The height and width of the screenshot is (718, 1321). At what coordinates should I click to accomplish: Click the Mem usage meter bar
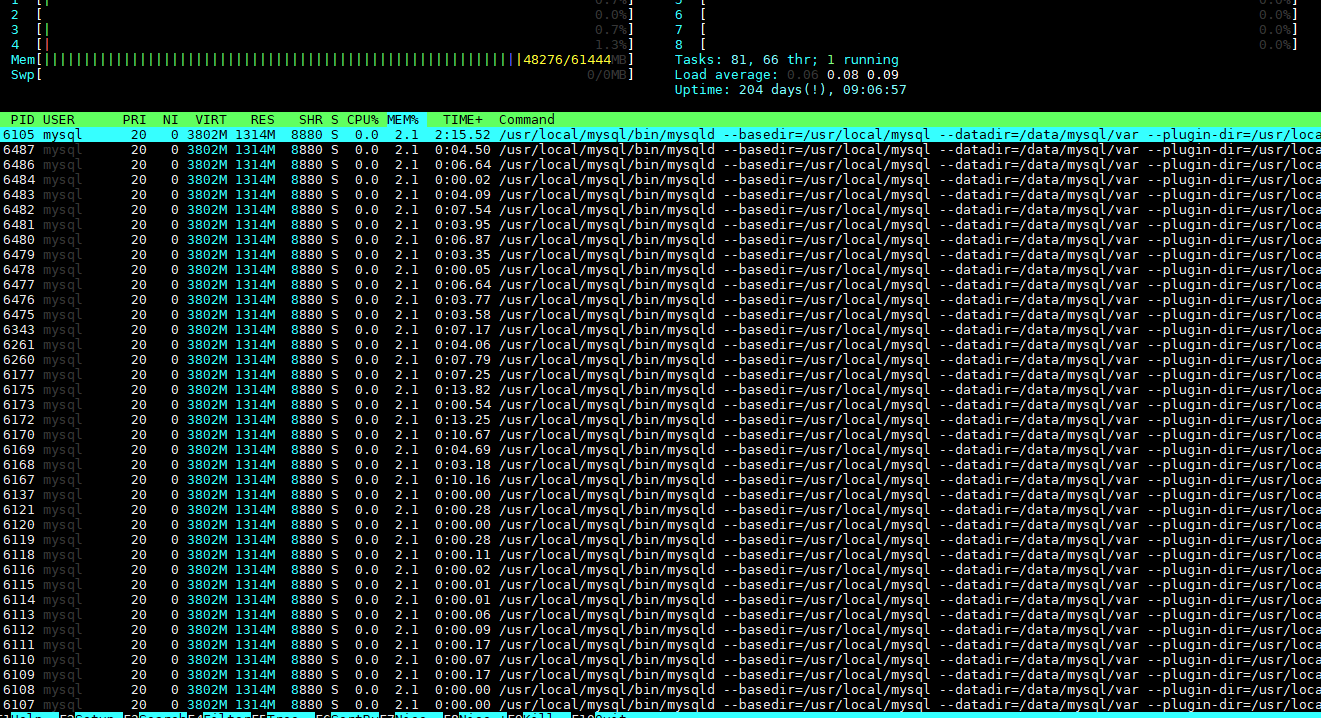[x=322, y=60]
